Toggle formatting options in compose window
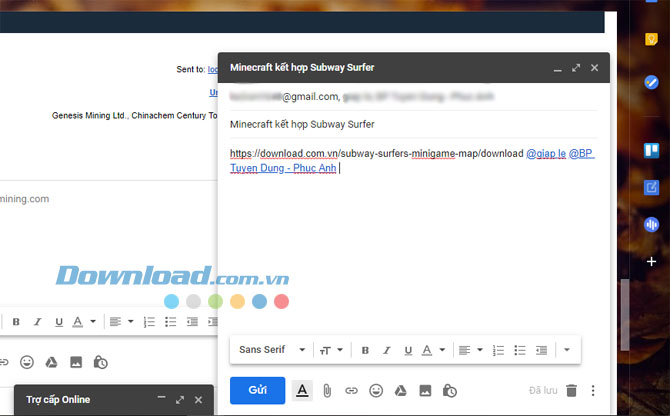The height and width of the screenshot is (416, 670). point(302,390)
